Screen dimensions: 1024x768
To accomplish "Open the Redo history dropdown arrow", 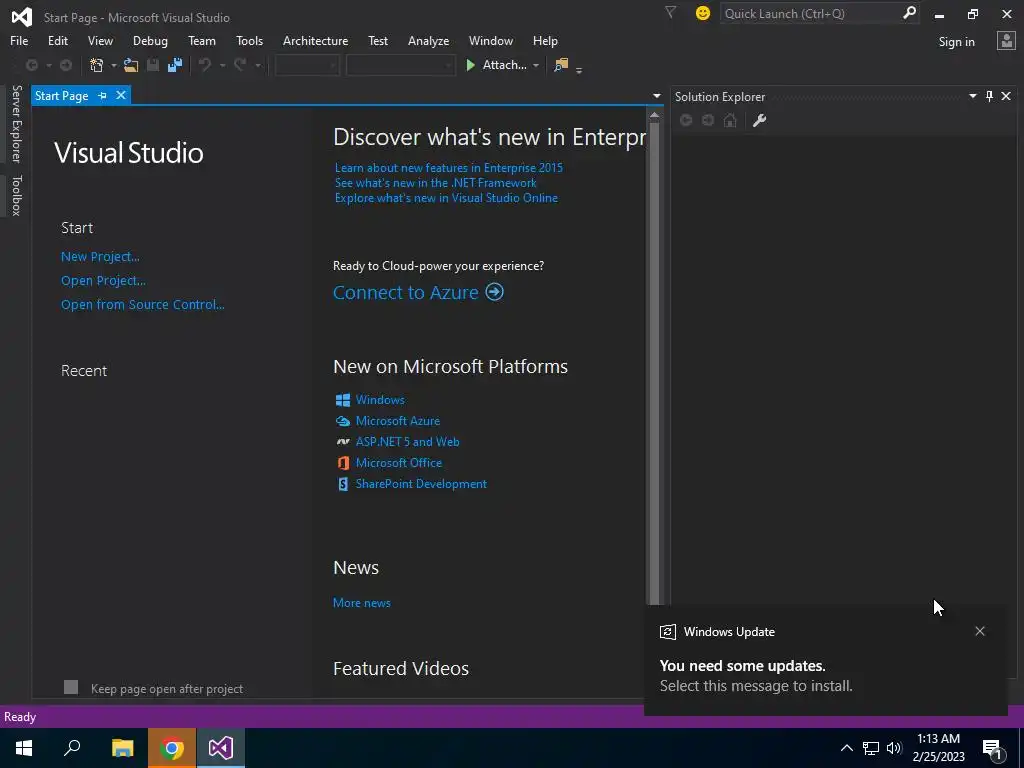I will pyautogui.click(x=257, y=65).
